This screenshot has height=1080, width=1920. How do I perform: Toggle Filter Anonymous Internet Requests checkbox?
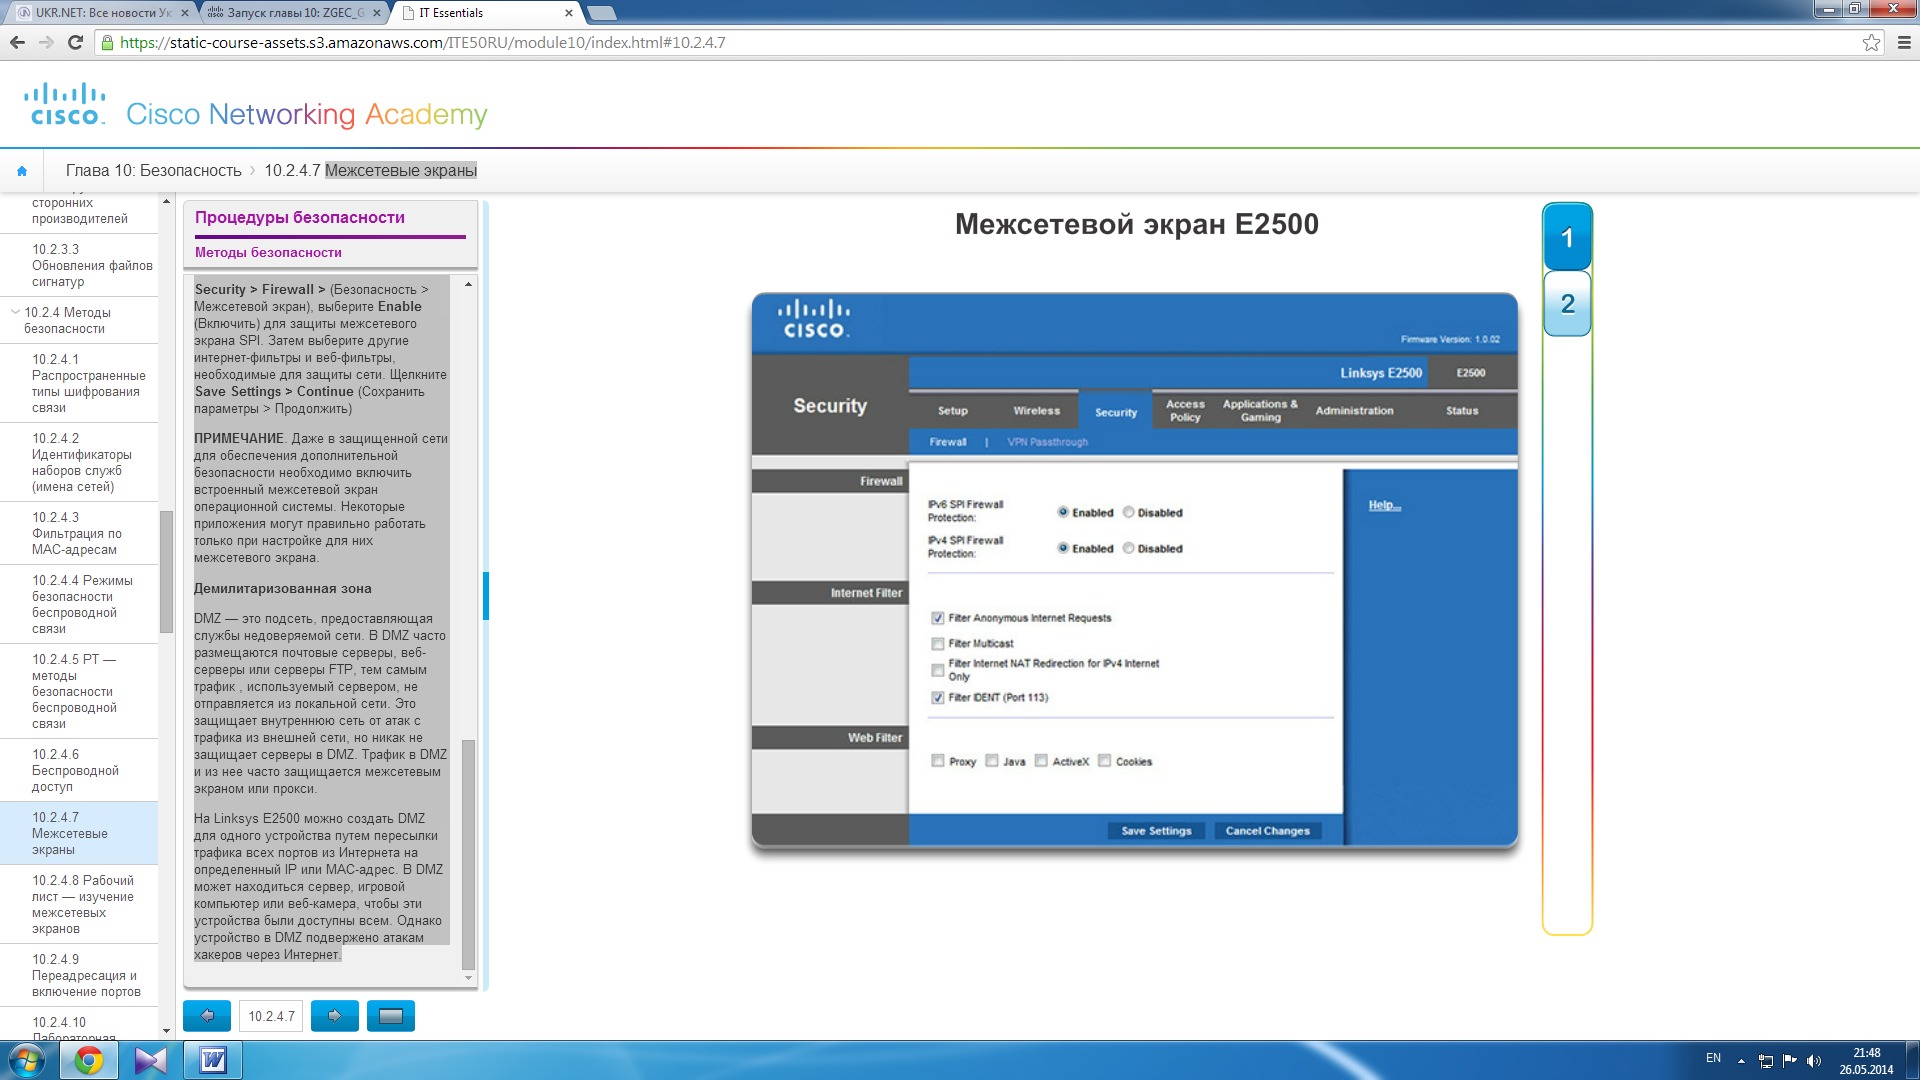[x=938, y=618]
